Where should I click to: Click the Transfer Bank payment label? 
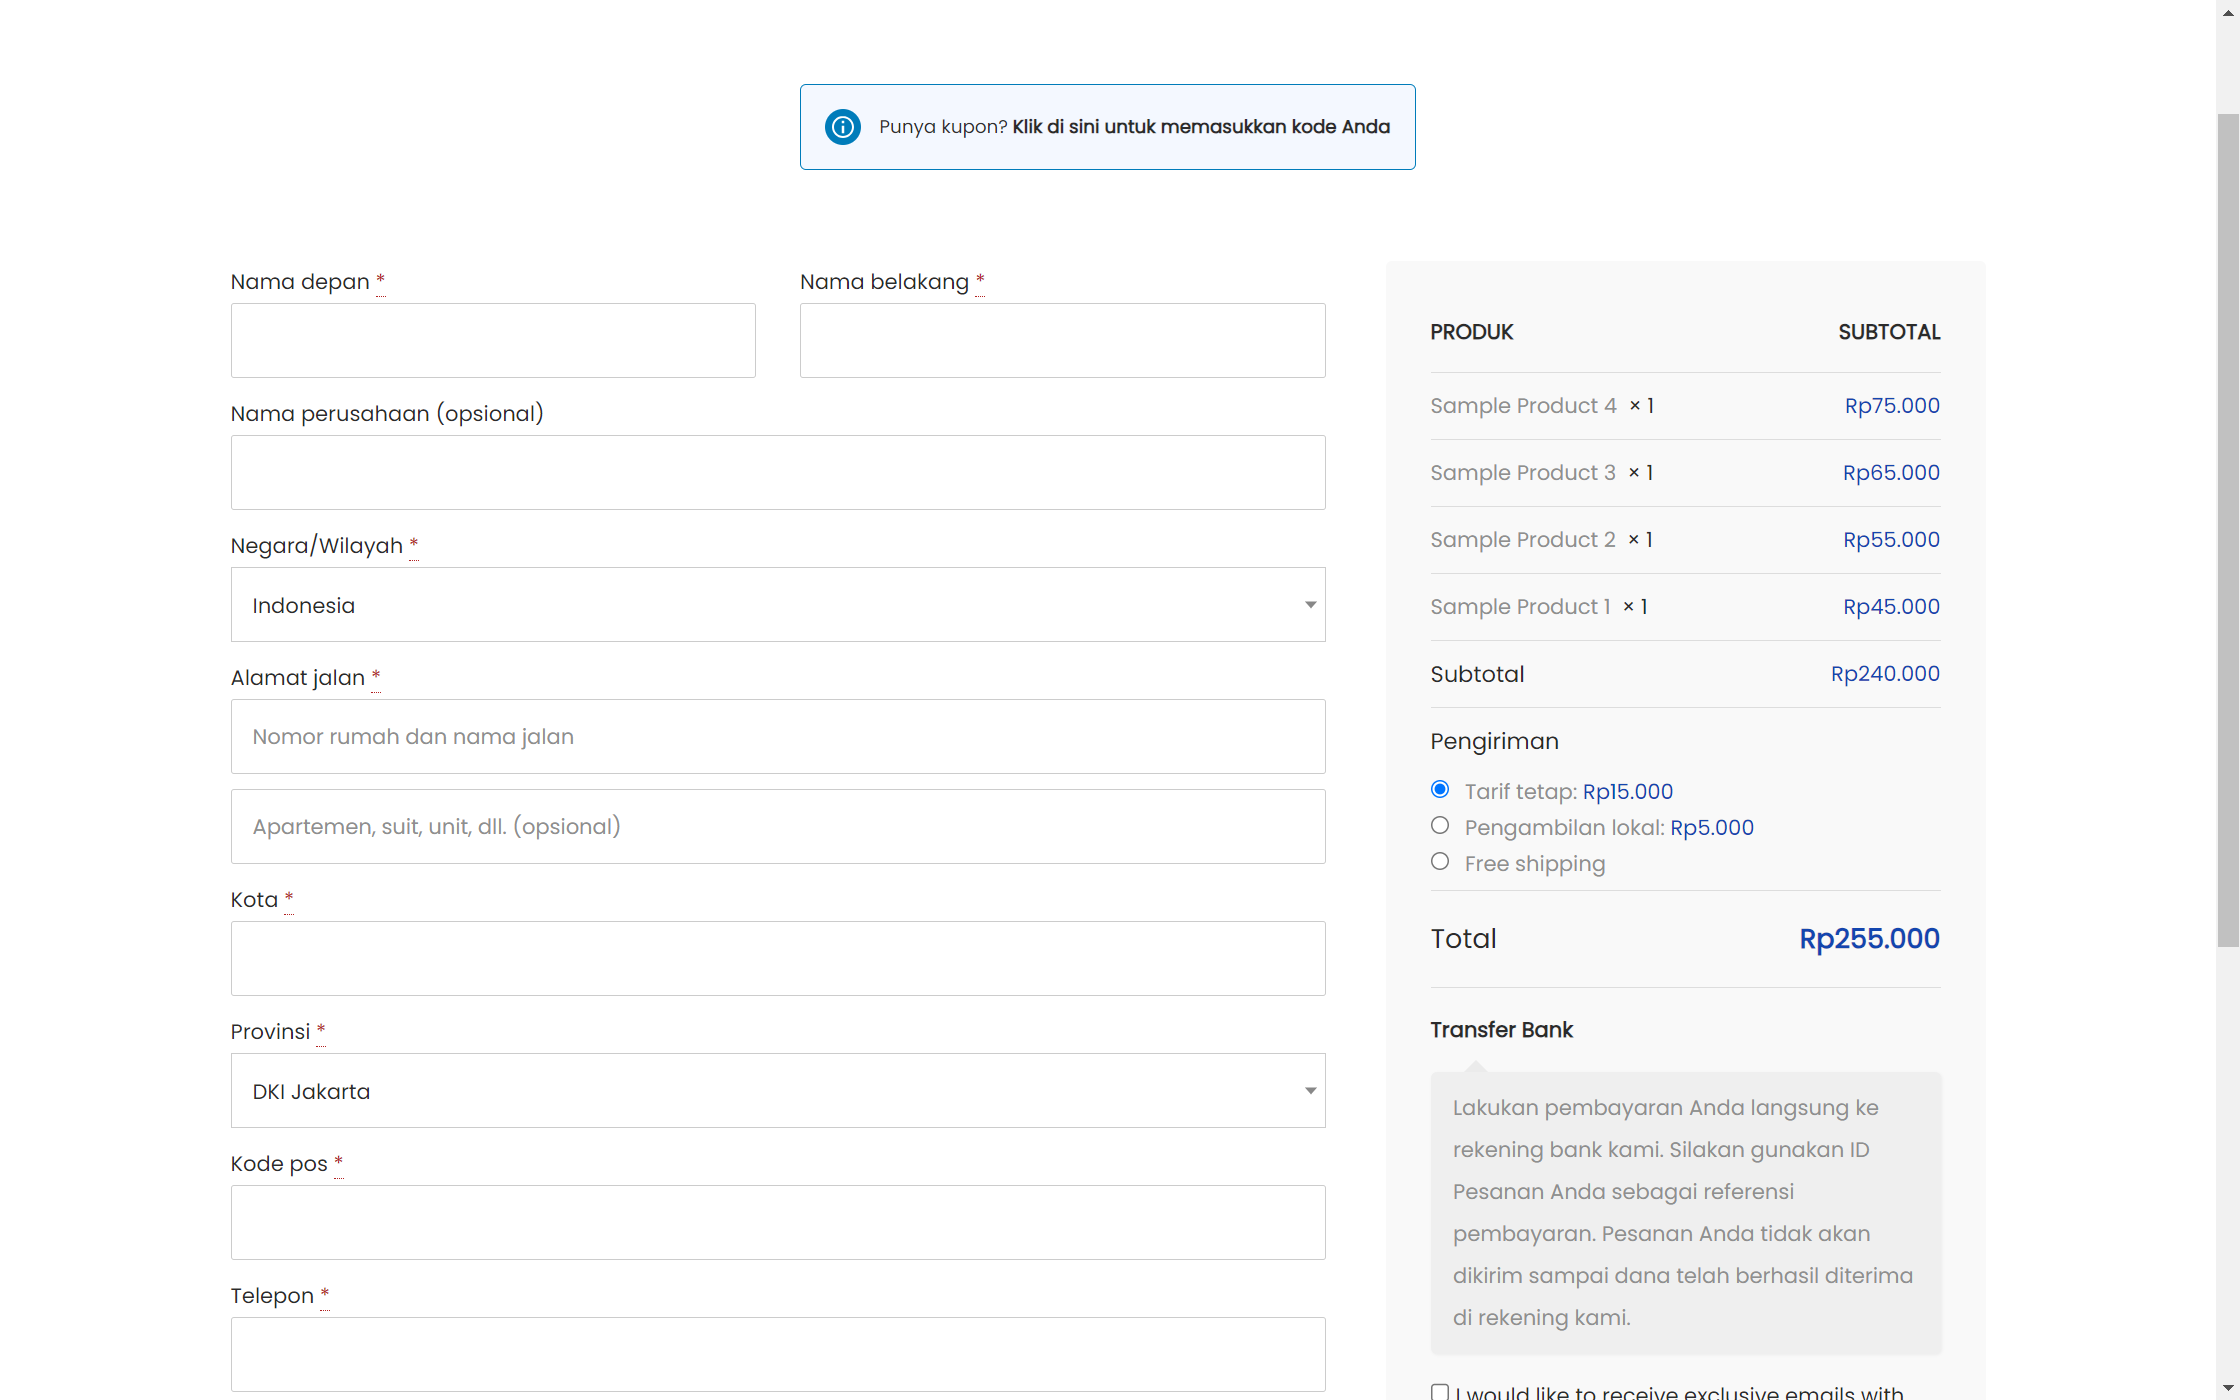coord(1501,1030)
